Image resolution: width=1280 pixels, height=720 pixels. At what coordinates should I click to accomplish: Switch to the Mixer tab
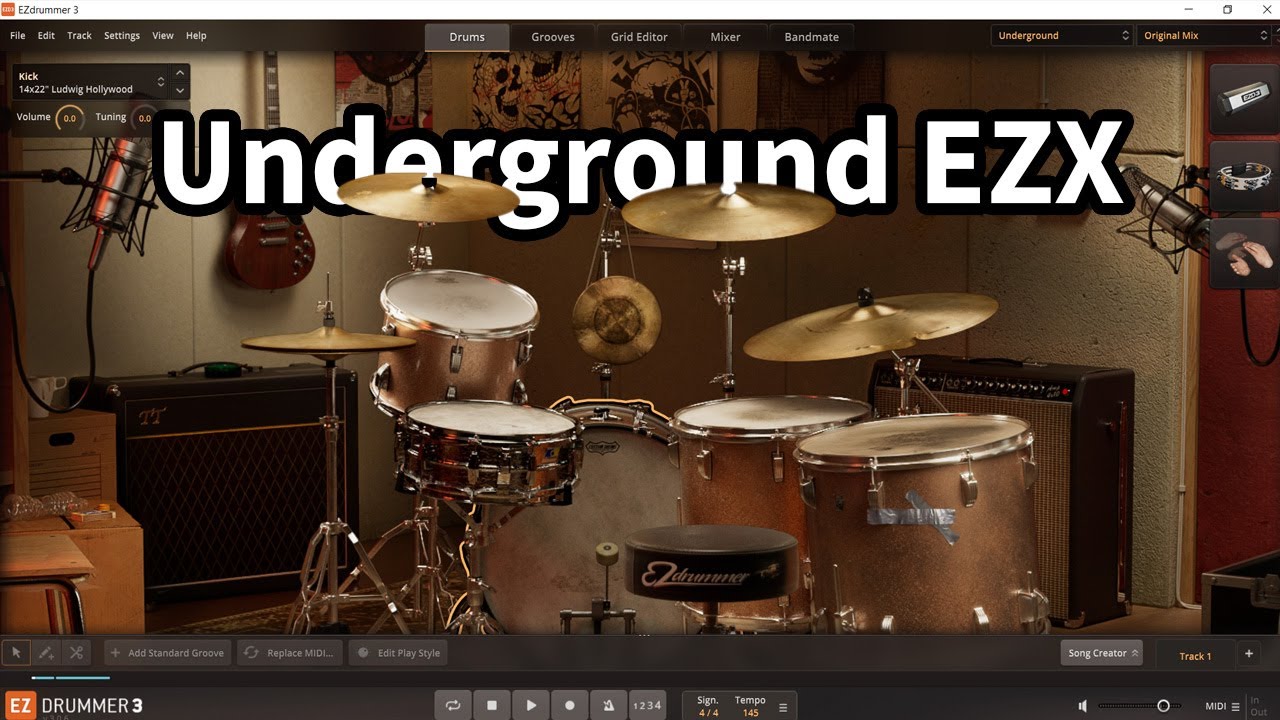tap(726, 37)
